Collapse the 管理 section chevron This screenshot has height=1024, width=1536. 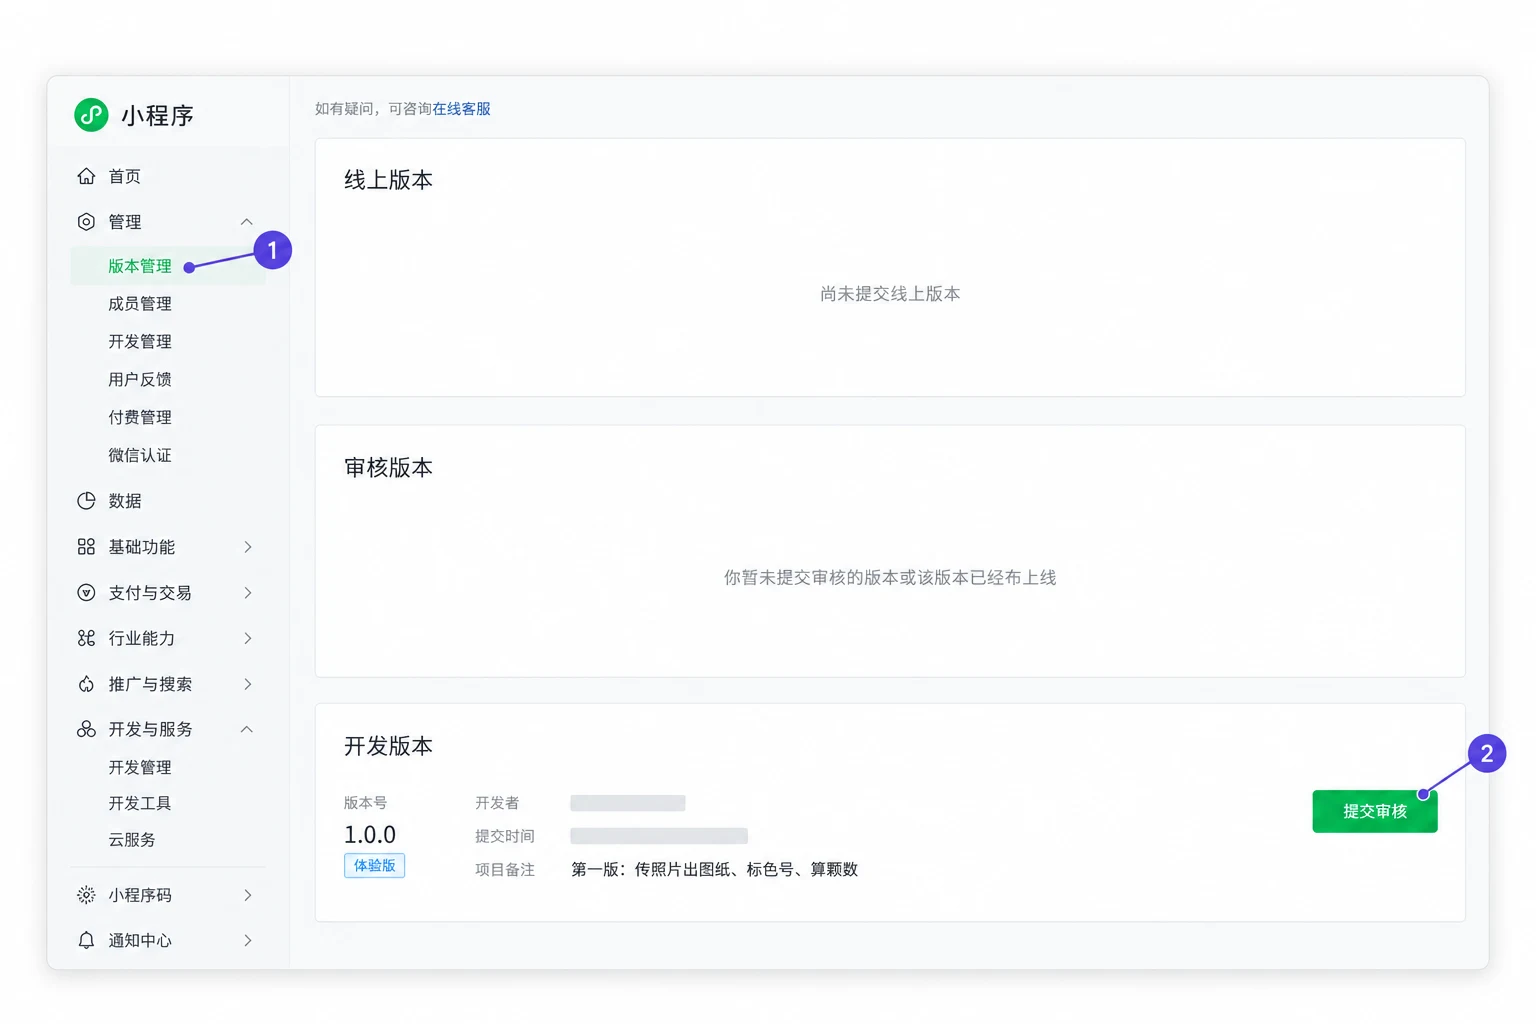coord(247,222)
